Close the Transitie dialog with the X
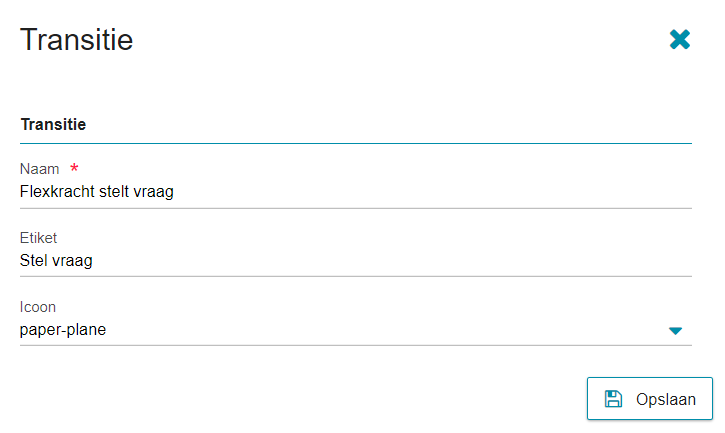The image size is (725, 433). [679, 39]
